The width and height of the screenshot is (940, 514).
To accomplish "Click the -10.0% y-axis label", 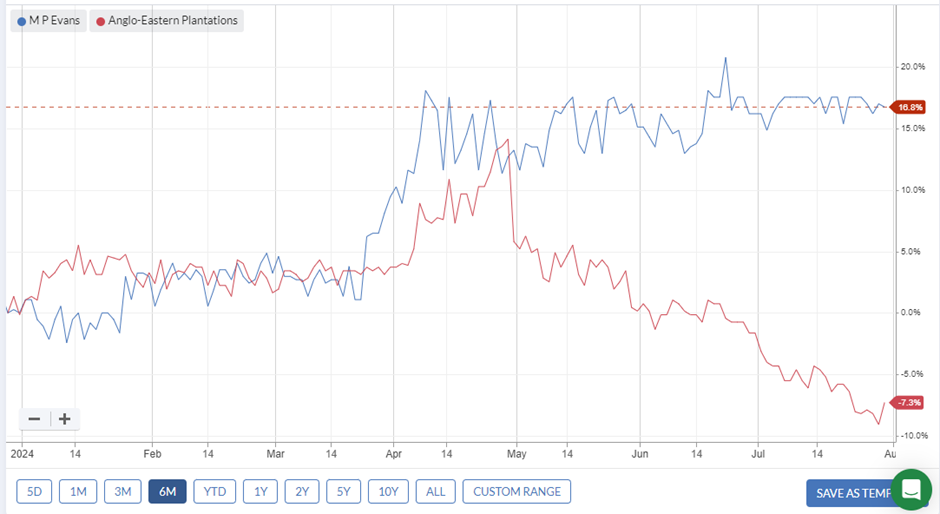I will [914, 436].
